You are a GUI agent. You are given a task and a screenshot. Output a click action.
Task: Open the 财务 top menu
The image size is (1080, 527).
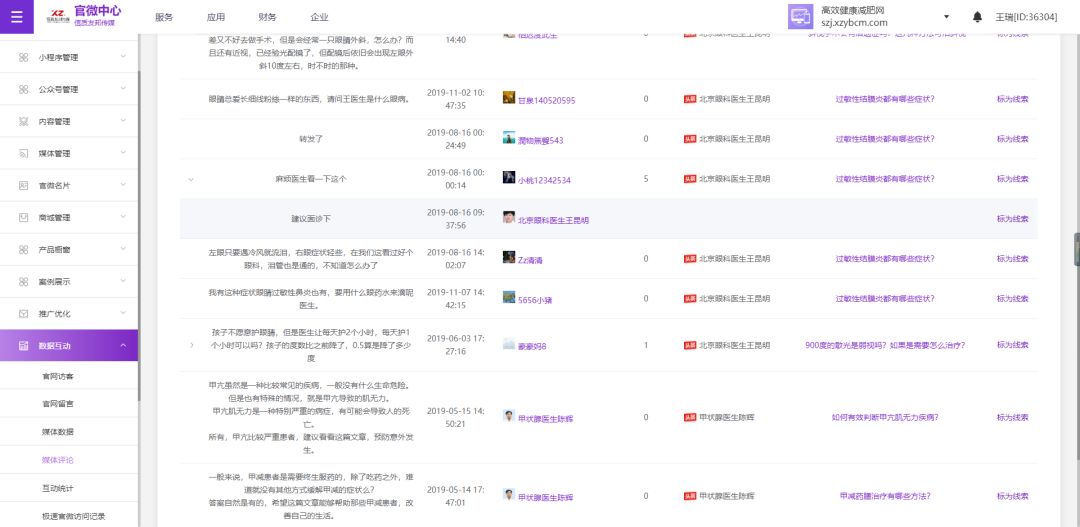click(267, 17)
